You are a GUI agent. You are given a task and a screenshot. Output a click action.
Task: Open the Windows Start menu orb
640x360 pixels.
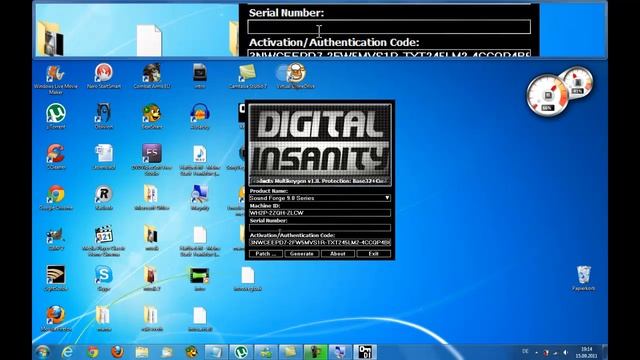[43, 352]
